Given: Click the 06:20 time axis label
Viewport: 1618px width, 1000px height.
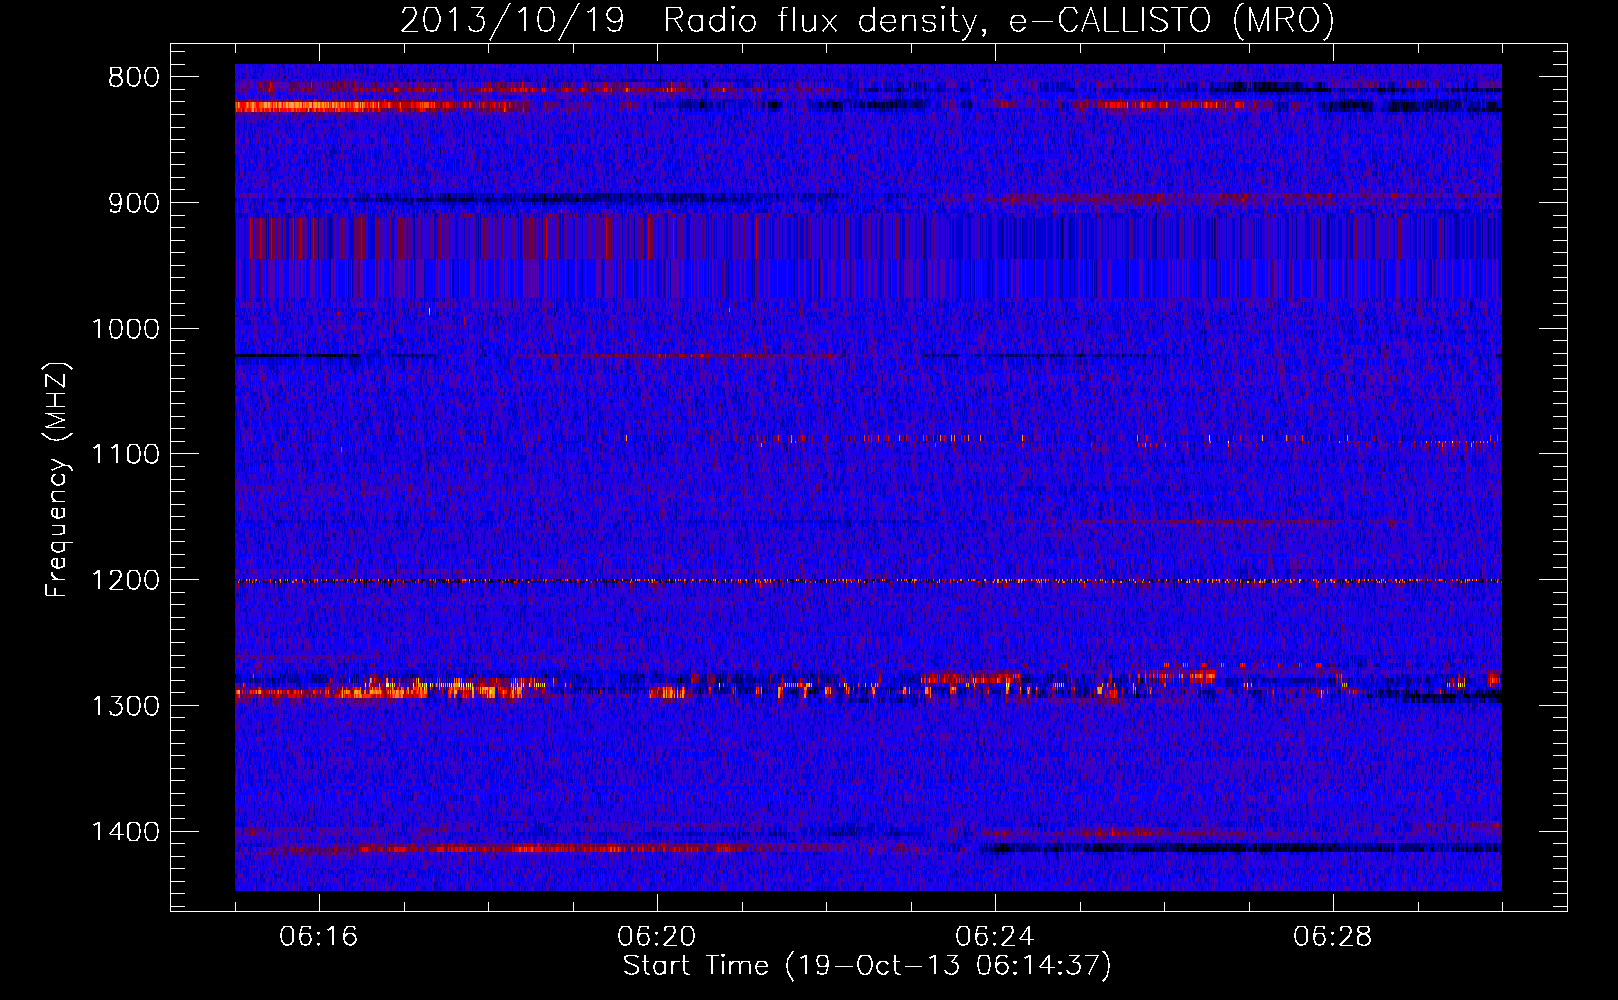Looking at the screenshot, I should click(657, 937).
